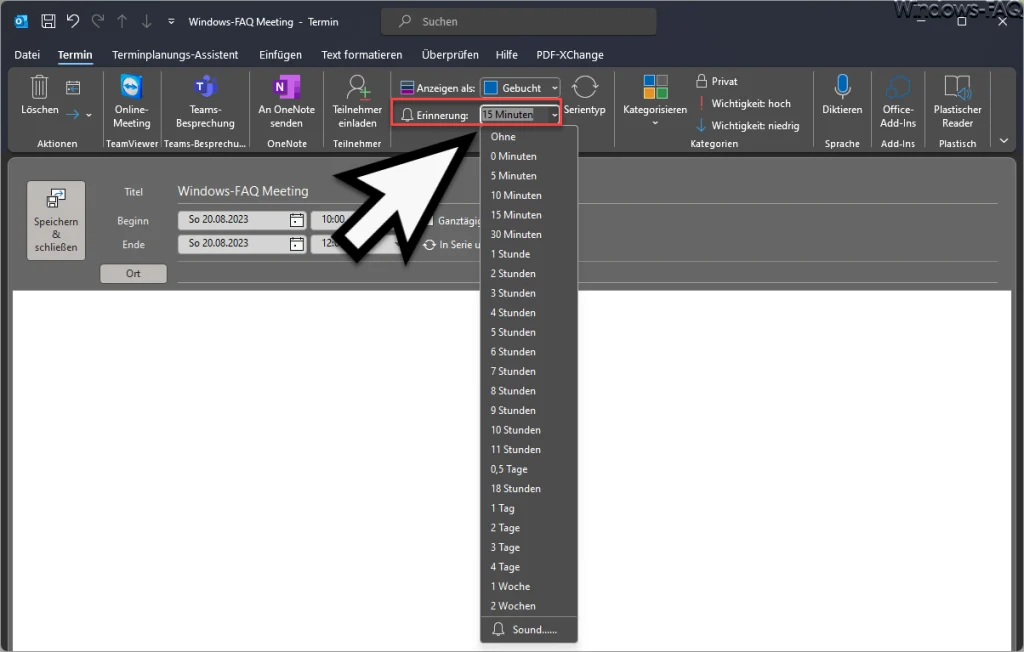The image size is (1024, 652).
Task: Select 5 Minuten reminder
Action: [x=529, y=176]
